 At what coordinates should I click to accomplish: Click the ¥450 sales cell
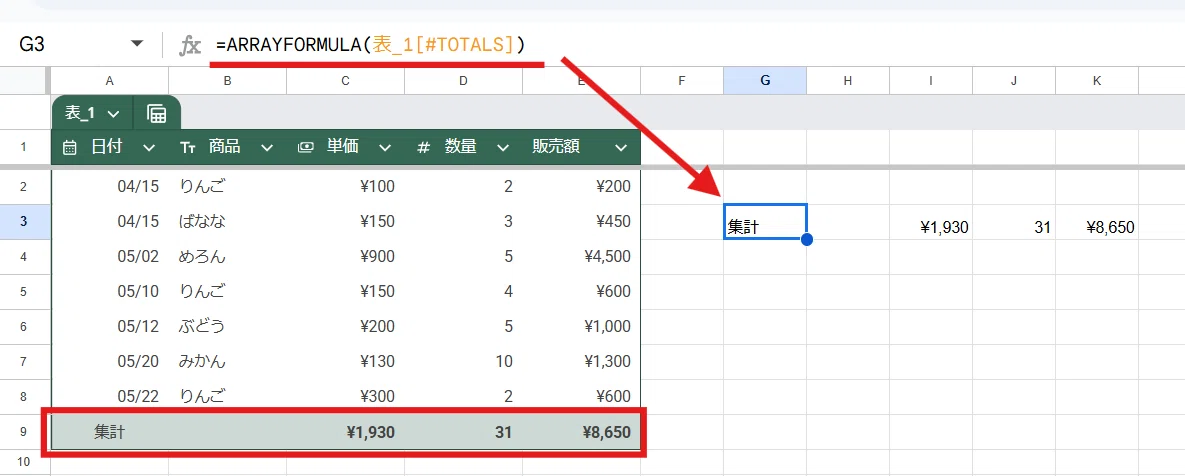[581, 221]
